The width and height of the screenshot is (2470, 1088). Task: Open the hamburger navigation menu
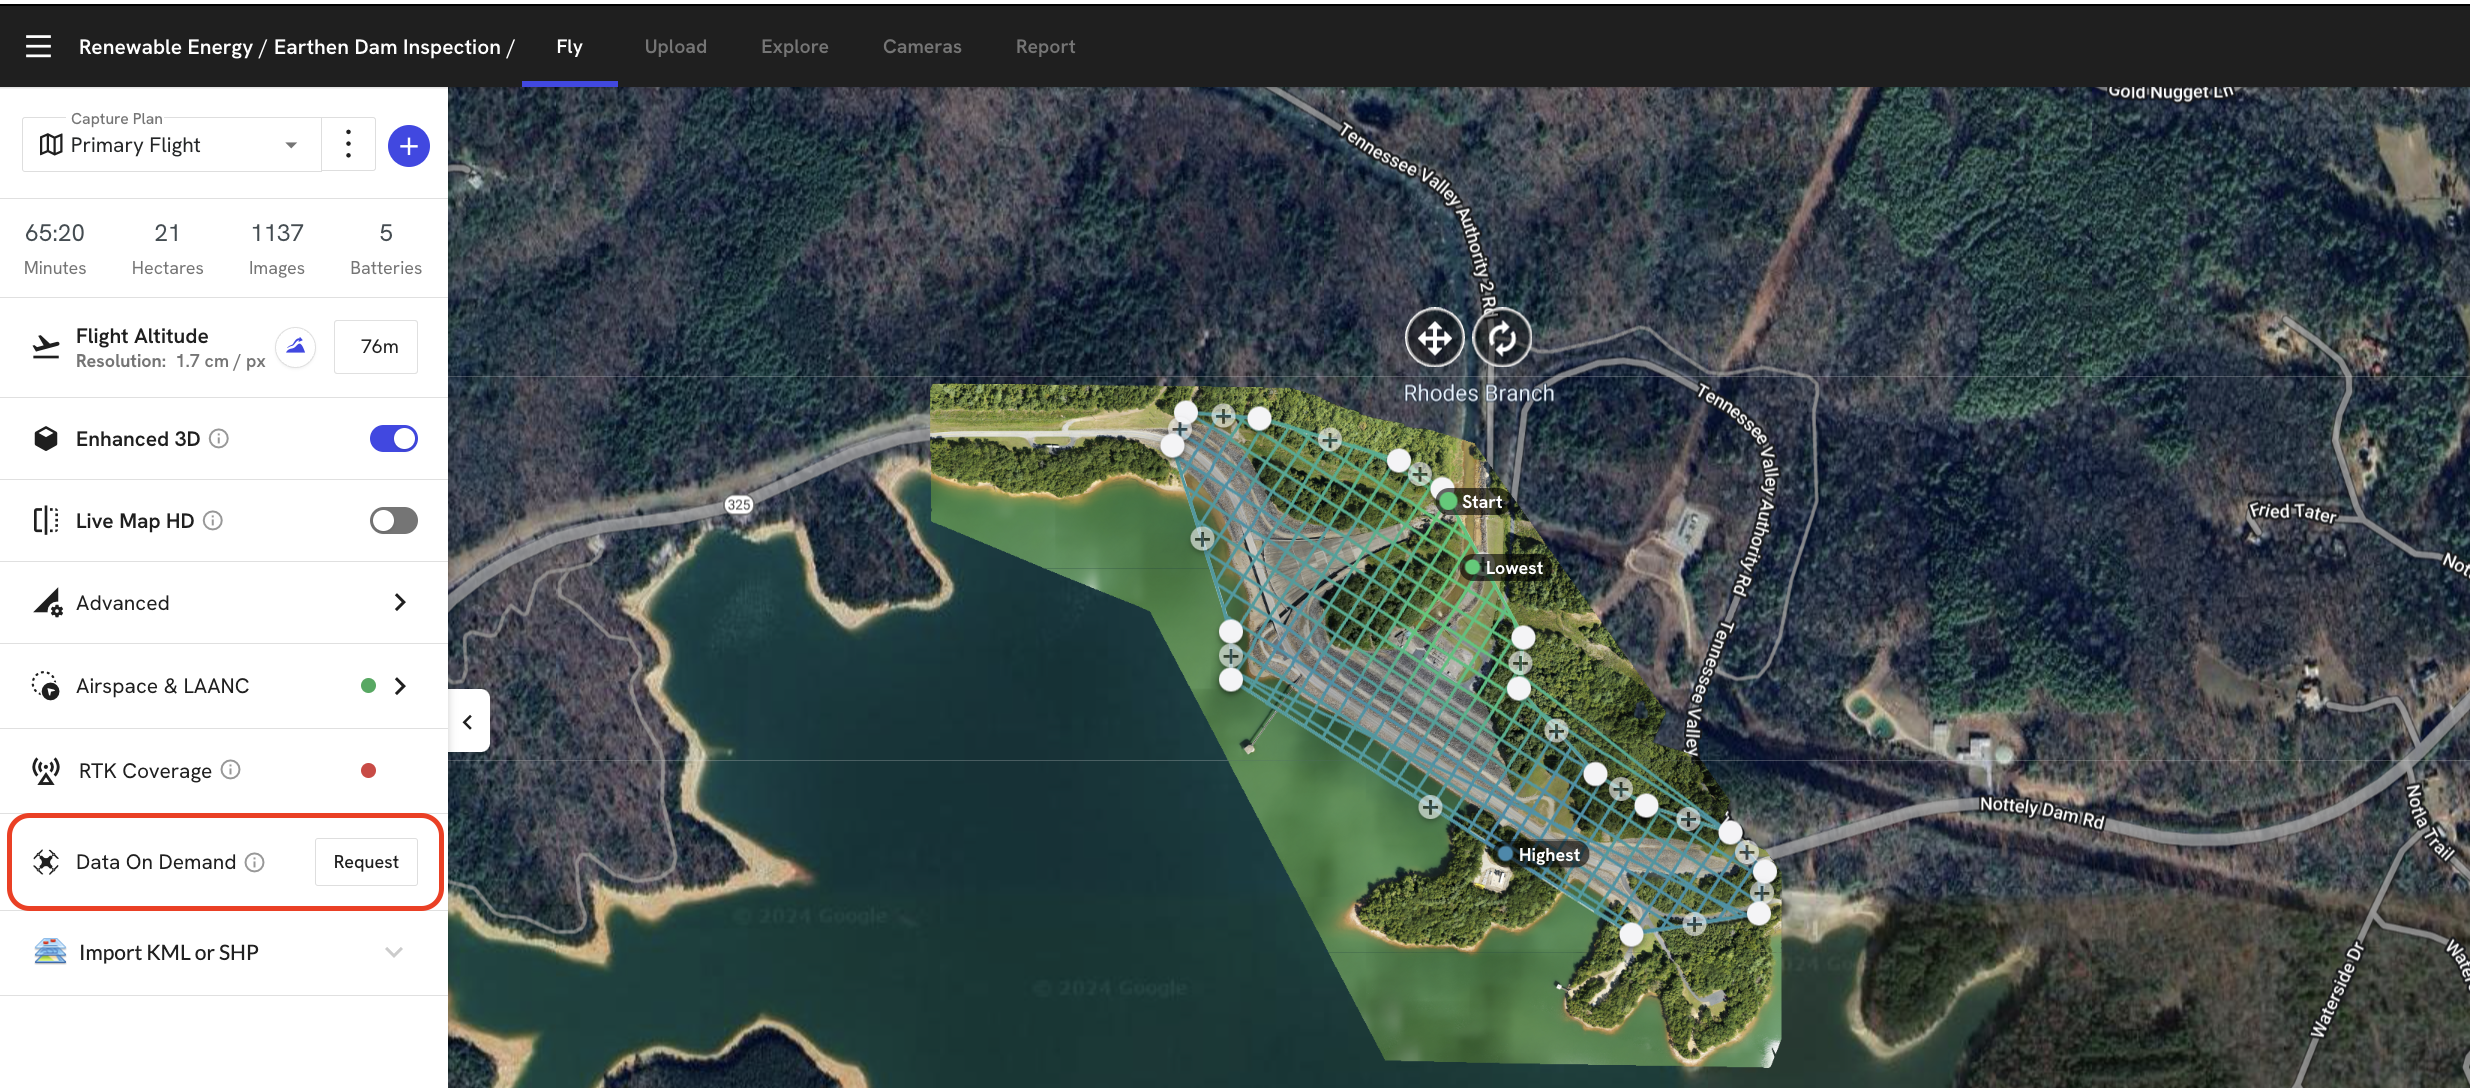pyautogui.click(x=38, y=47)
